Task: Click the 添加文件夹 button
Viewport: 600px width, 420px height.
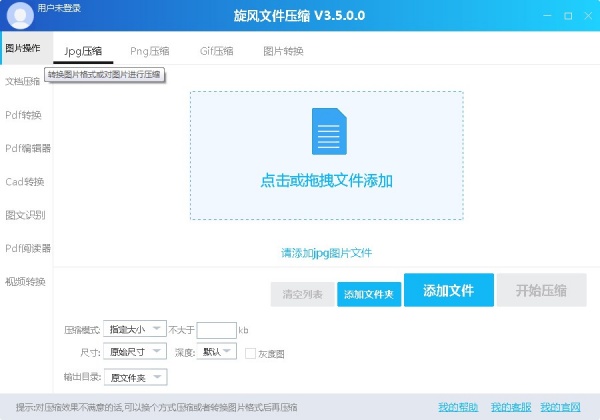Action: click(368, 294)
